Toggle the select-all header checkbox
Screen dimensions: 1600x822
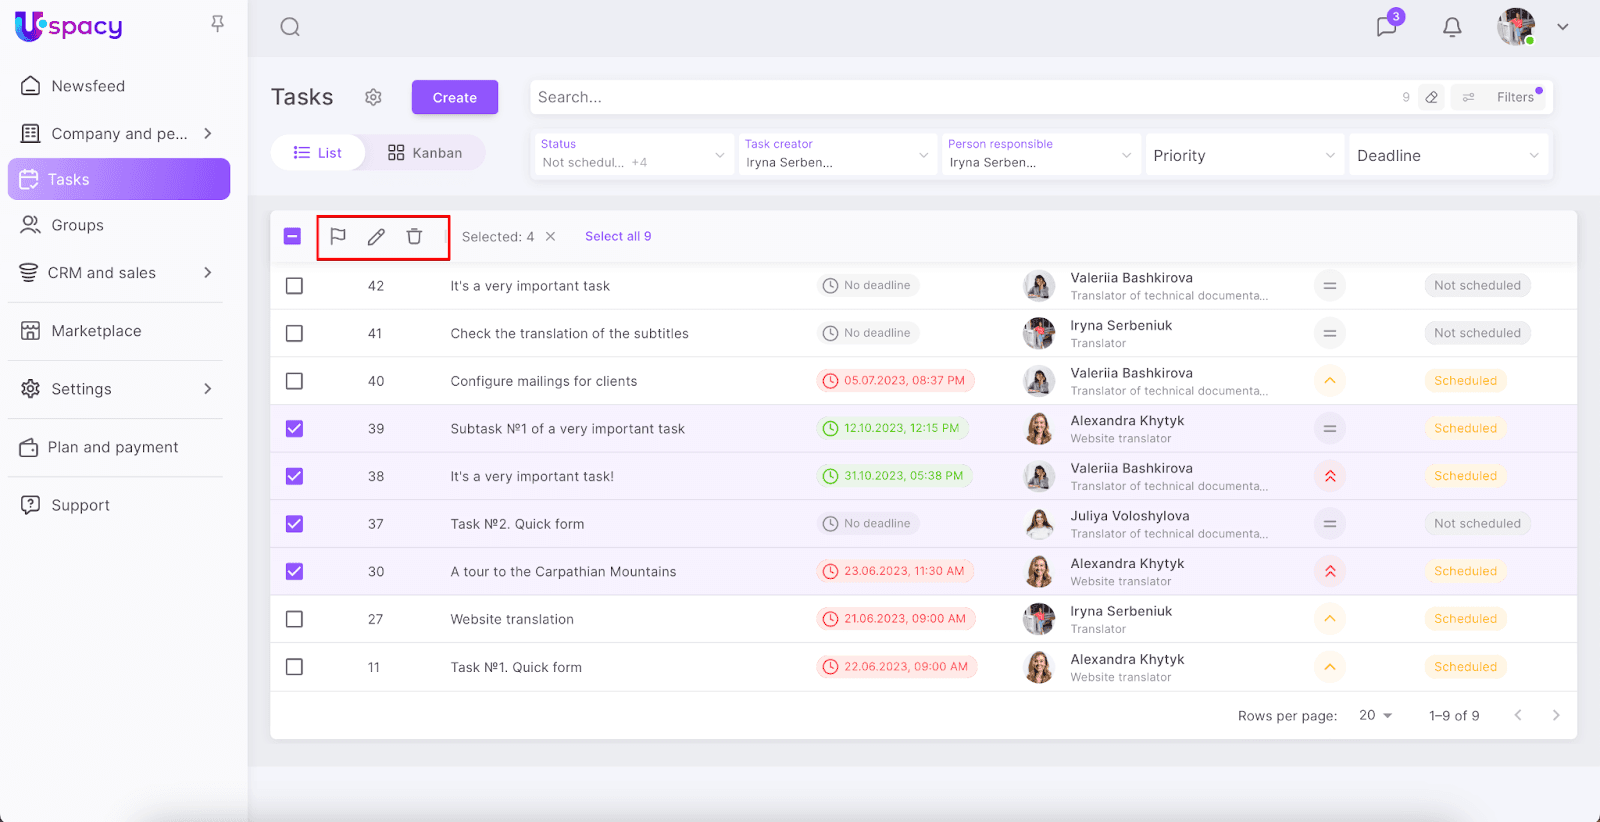[x=292, y=237]
